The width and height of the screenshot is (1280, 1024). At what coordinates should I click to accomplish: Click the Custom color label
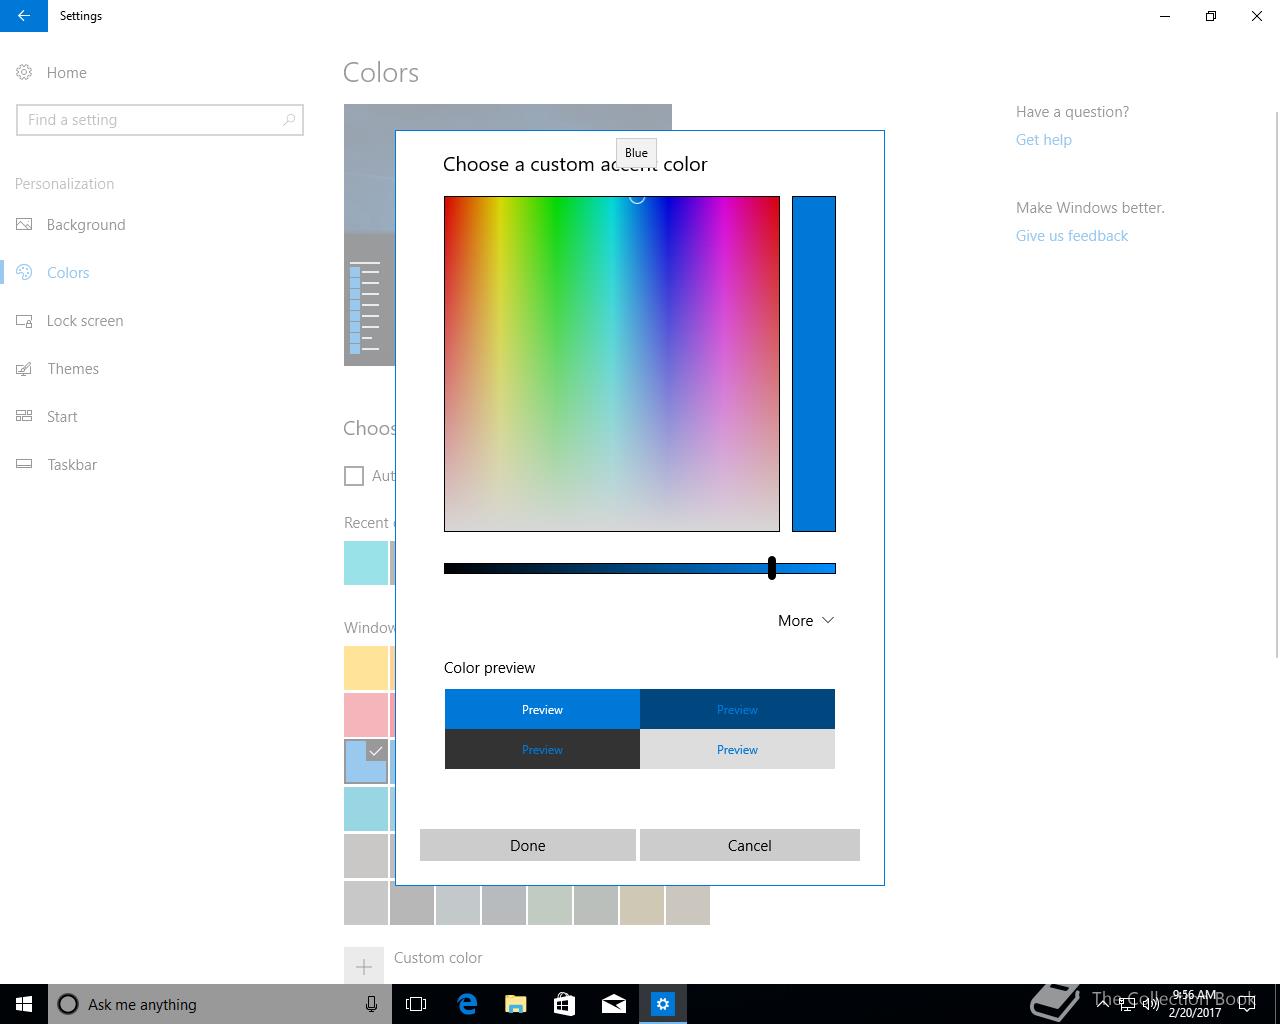point(438,958)
